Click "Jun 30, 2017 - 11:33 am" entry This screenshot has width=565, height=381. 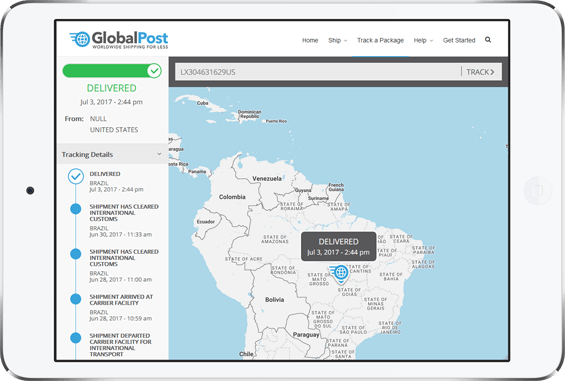pyautogui.click(x=120, y=235)
